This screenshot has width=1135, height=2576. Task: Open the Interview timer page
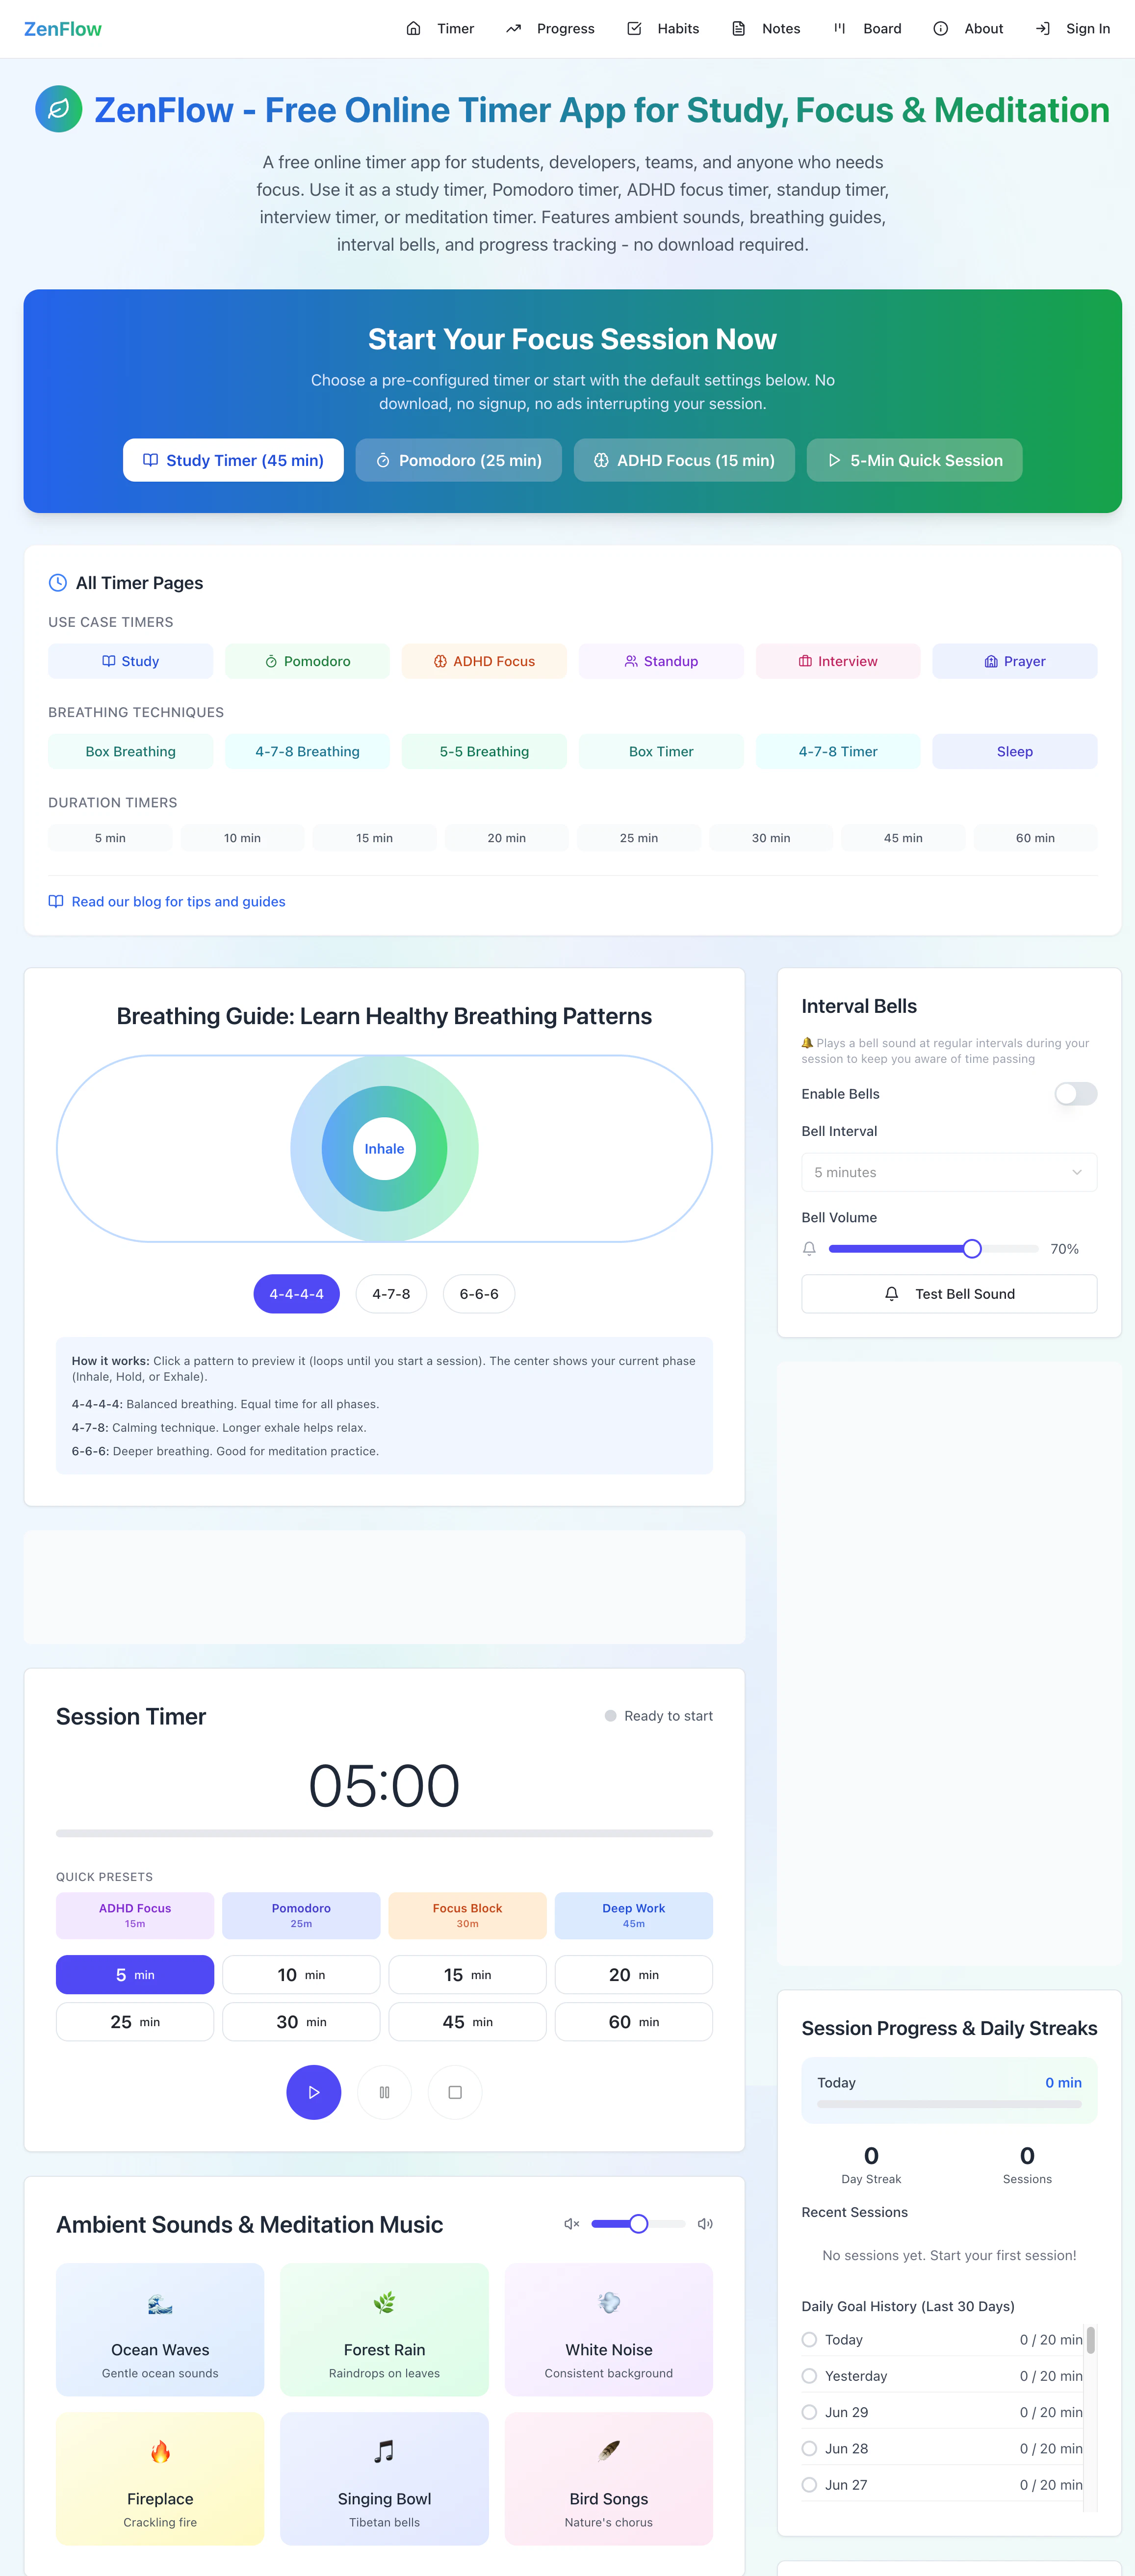point(838,661)
